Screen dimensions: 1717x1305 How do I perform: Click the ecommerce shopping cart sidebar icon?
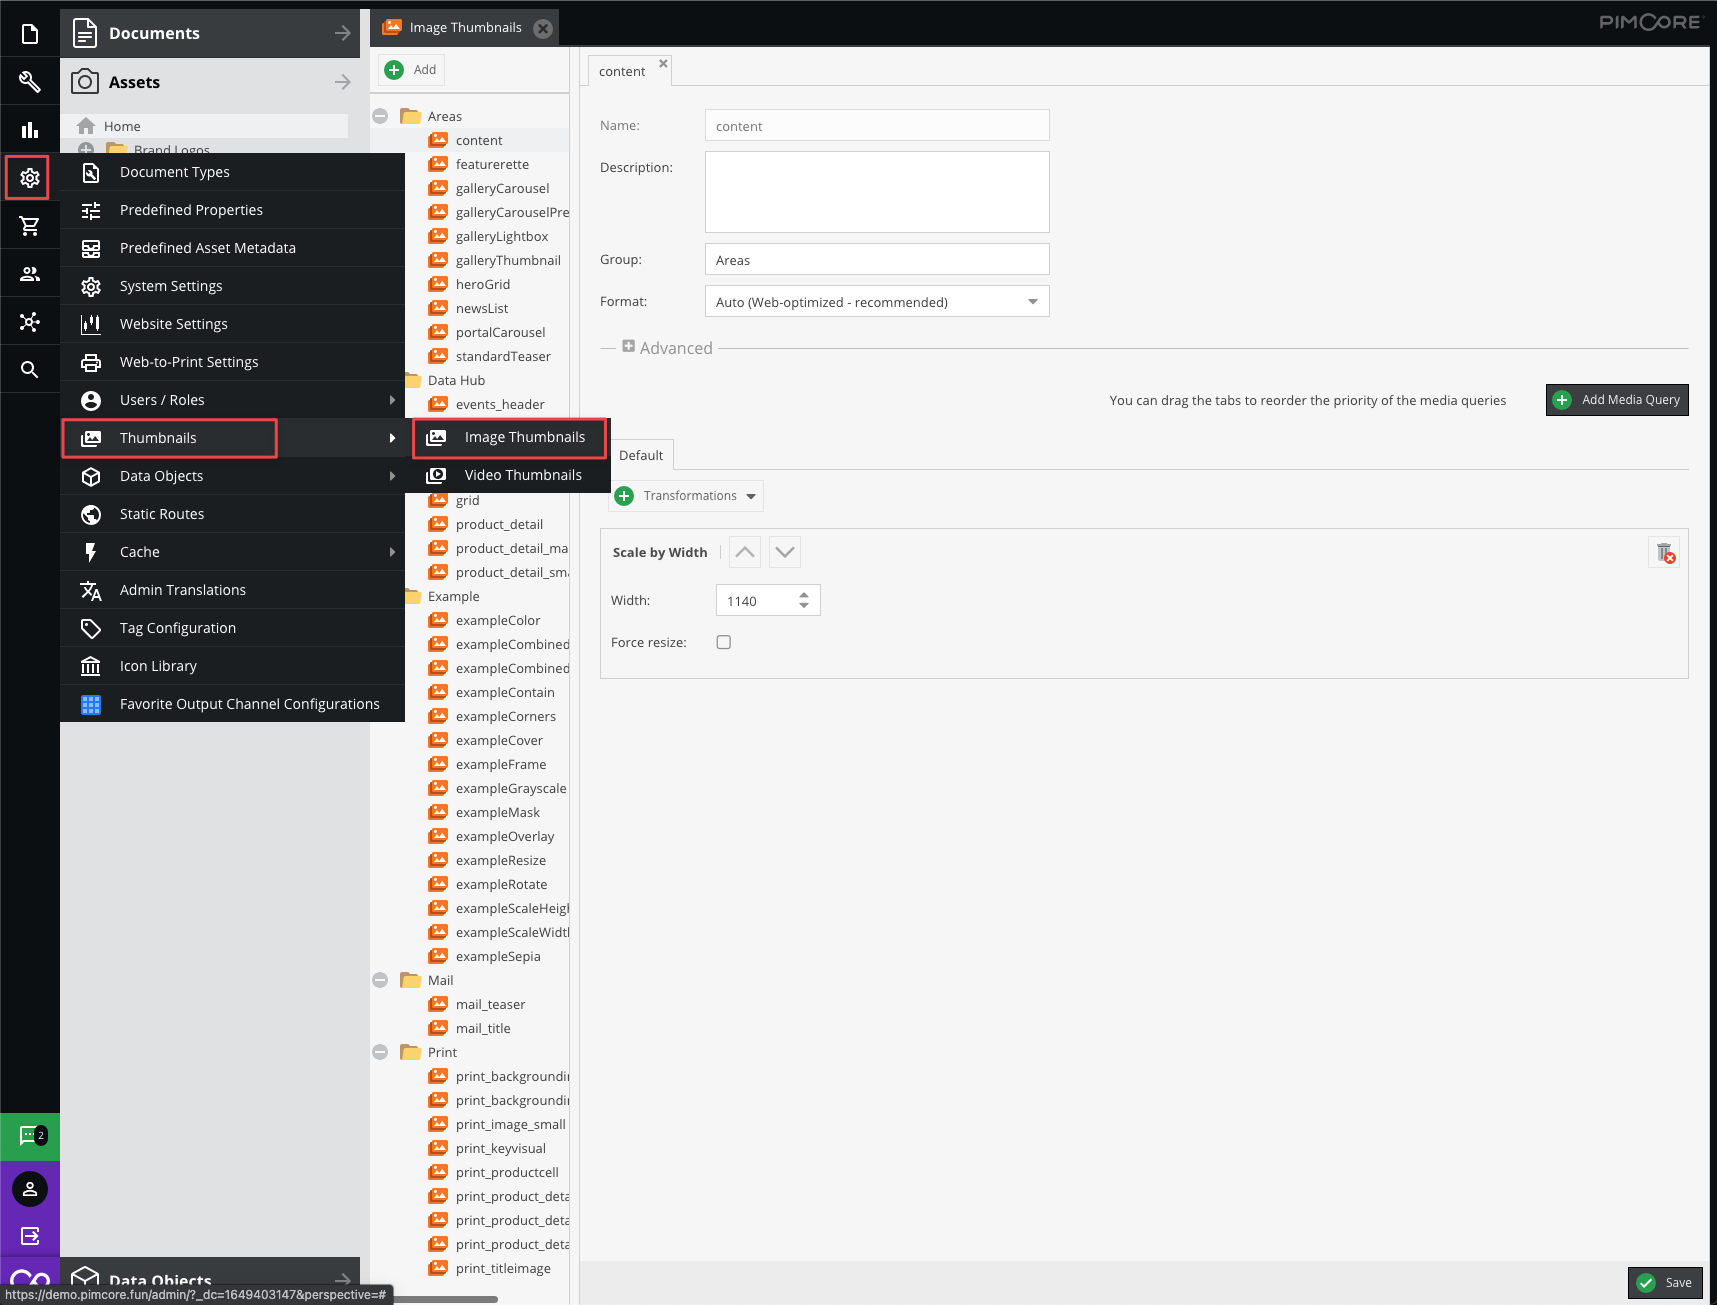(x=29, y=226)
